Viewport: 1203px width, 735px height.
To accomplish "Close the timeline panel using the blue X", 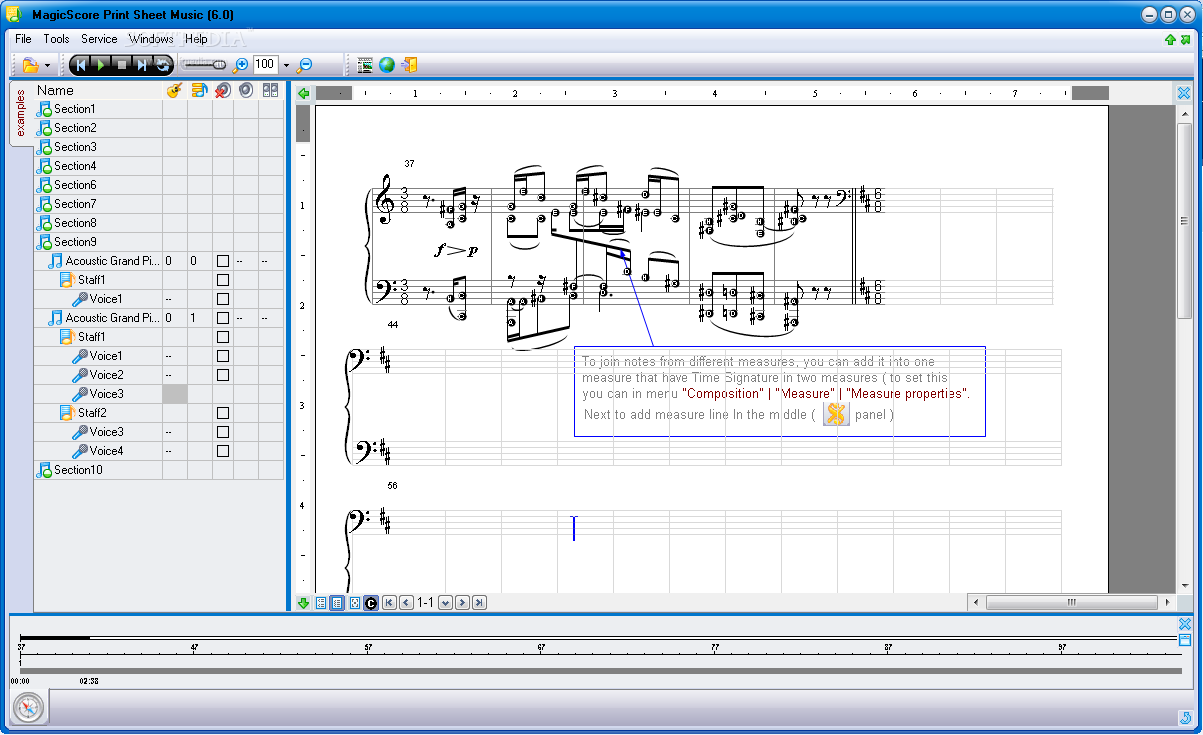I will tap(1185, 624).
